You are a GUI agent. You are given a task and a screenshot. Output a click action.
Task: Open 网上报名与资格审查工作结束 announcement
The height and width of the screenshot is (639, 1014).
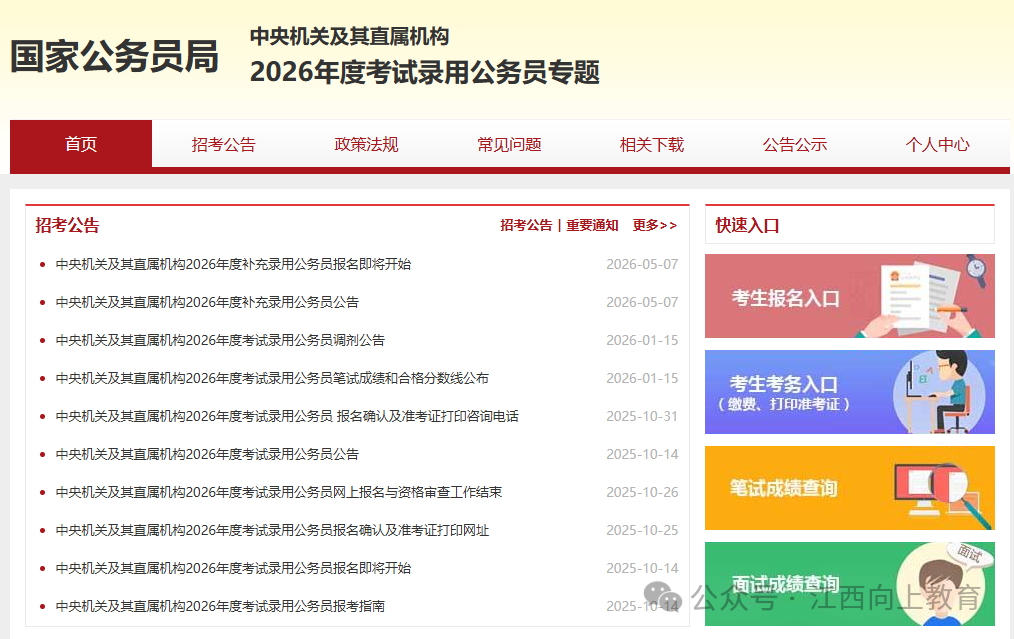tap(279, 492)
